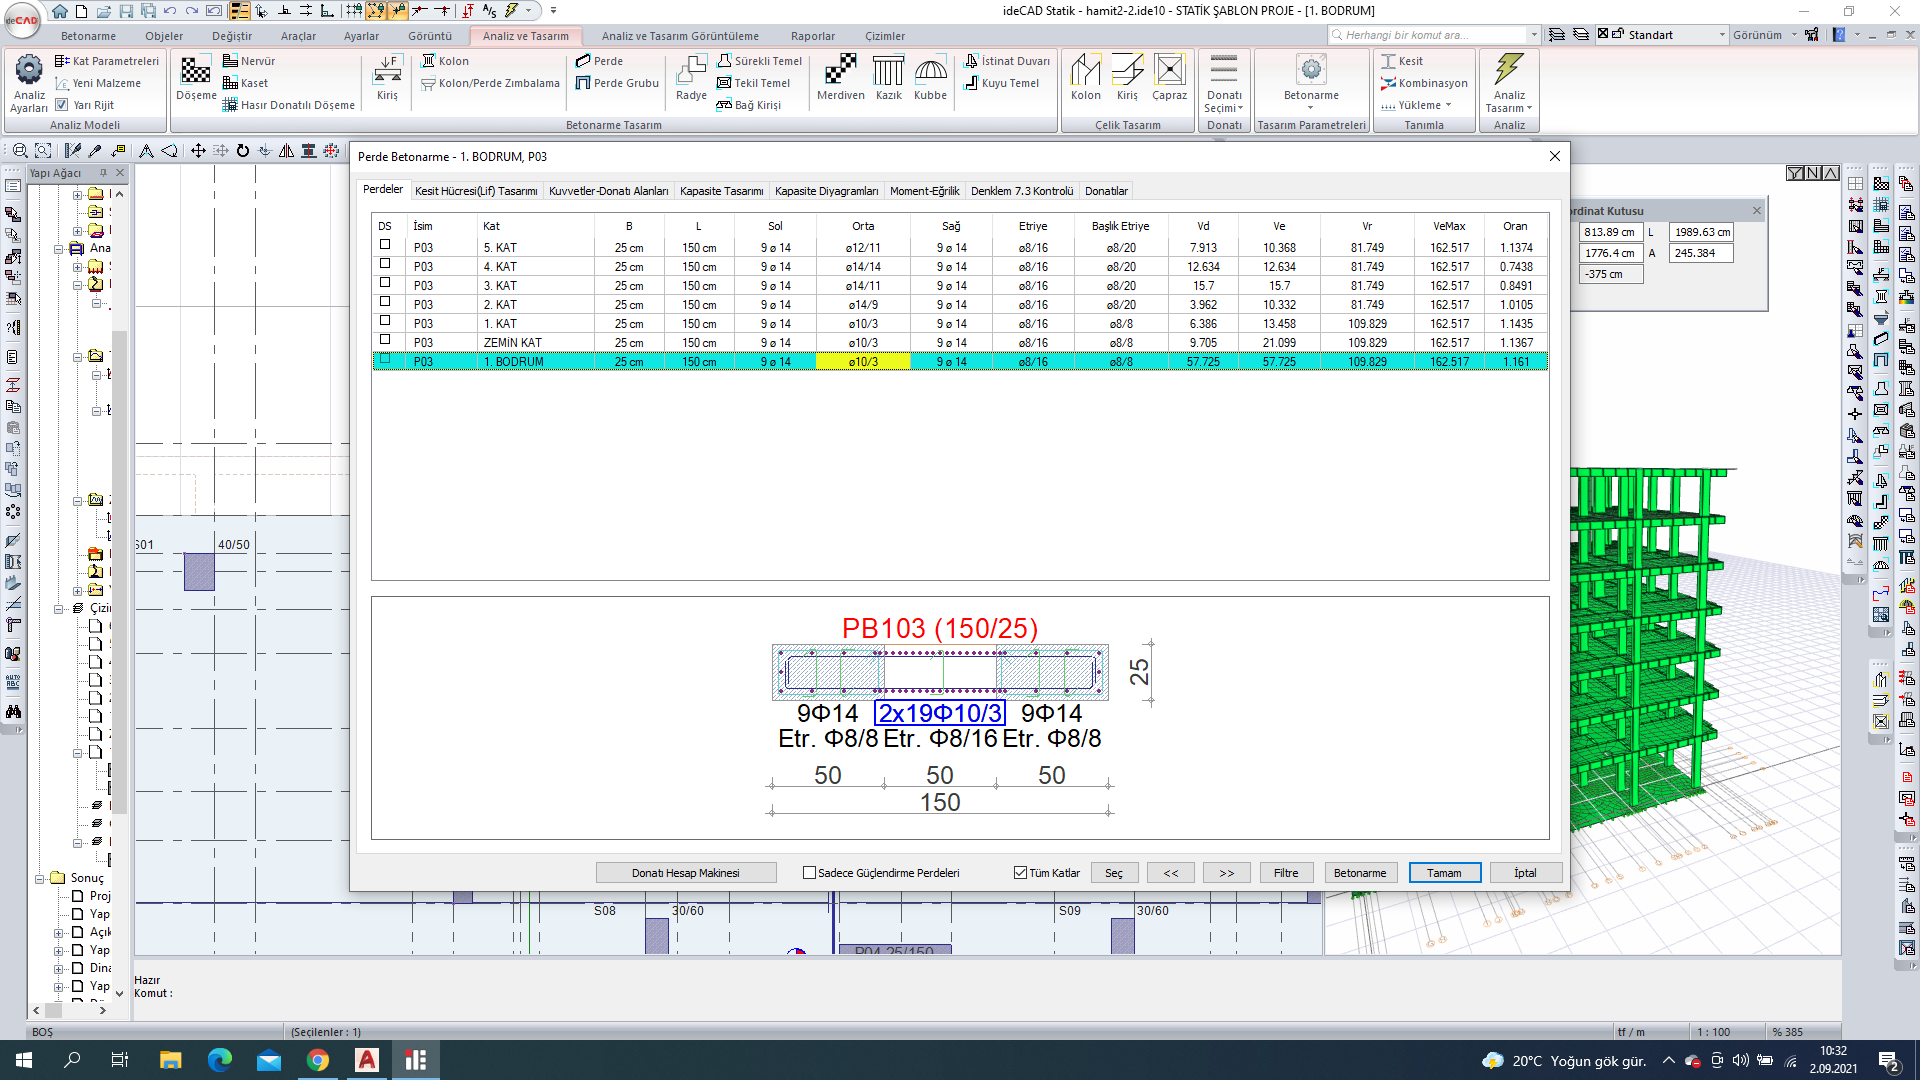Select the rotate tool in toolbar
Screen dimensions: 1920x1080
(x=243, y=151)
